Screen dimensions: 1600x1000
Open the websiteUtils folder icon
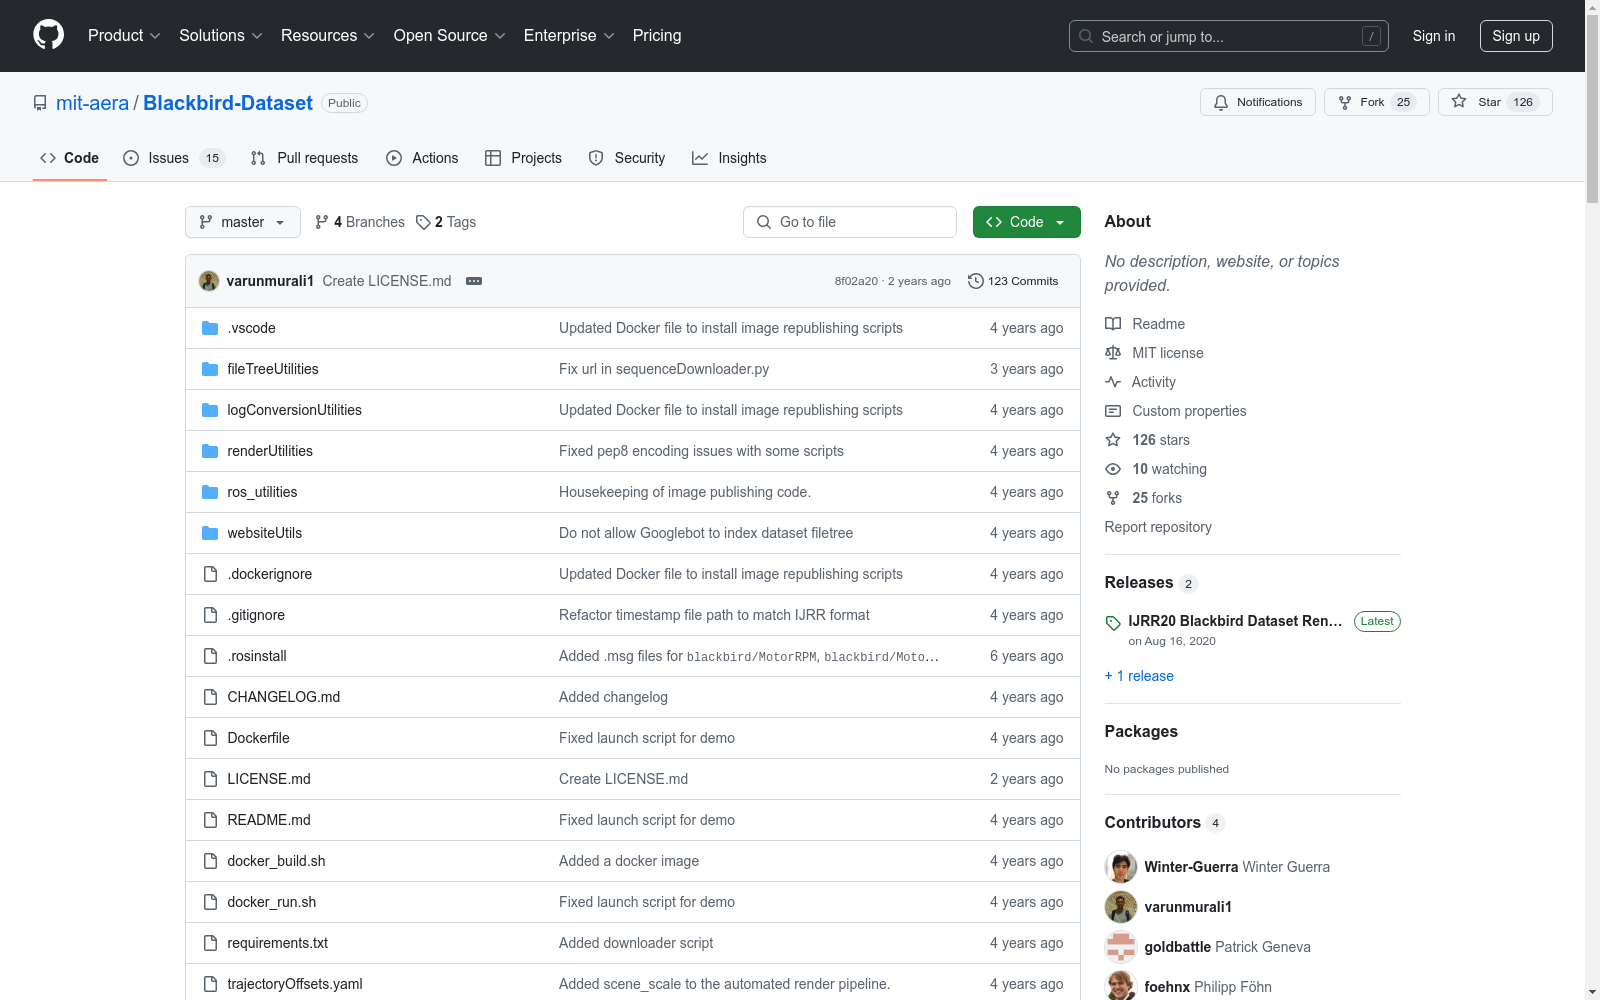coord(210,533)
